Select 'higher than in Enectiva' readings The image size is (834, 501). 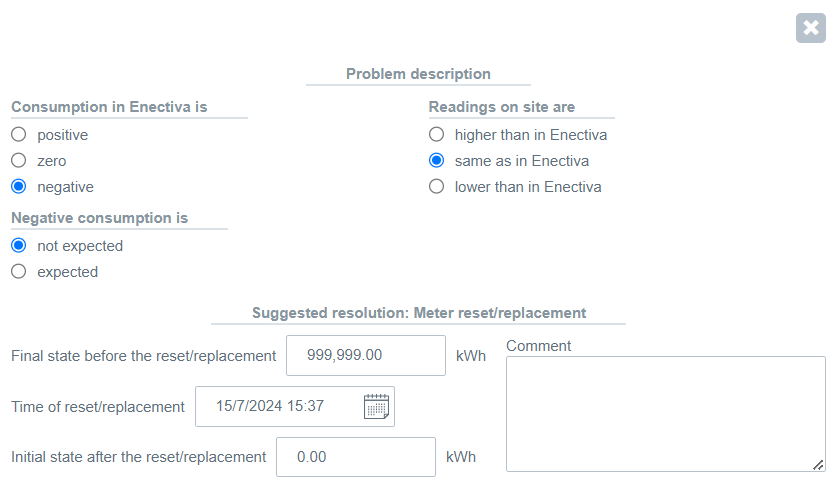pos(435,134)
